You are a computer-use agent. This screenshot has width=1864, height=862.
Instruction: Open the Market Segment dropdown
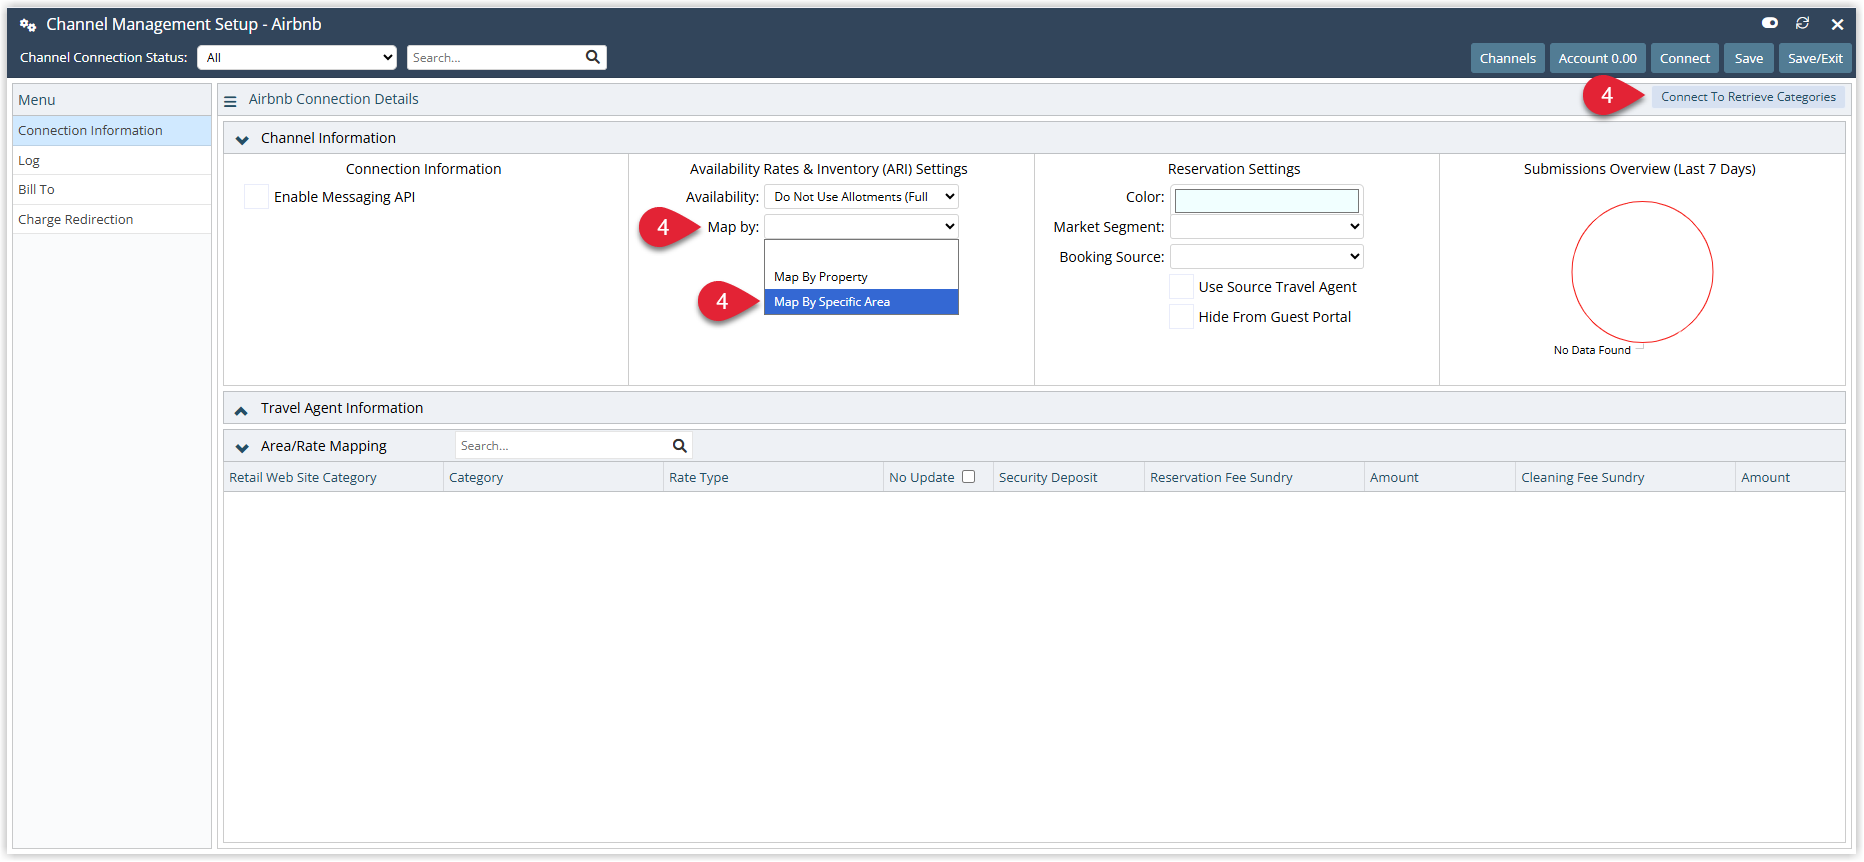[1267, 227]
